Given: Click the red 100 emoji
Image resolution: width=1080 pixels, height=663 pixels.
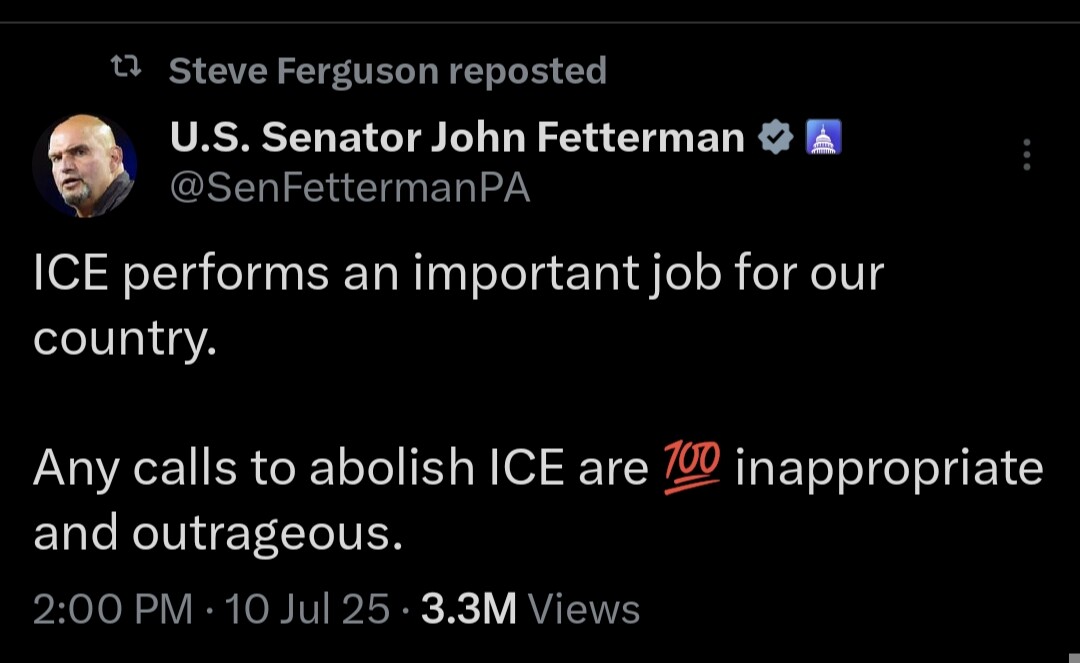Looking at the screenshot, I should point(691,467).
